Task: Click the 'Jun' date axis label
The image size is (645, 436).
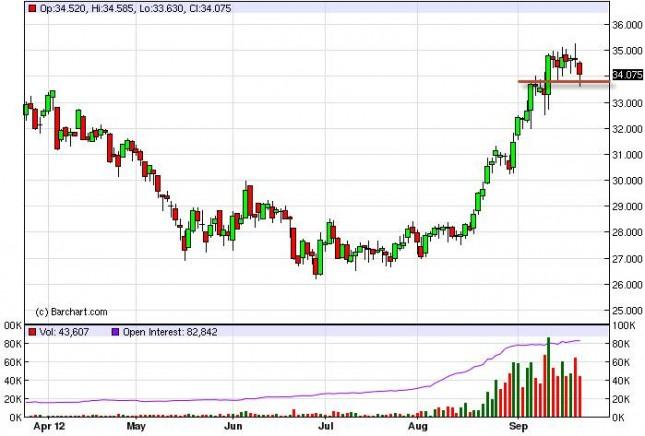Action: [x=233, y=426]
